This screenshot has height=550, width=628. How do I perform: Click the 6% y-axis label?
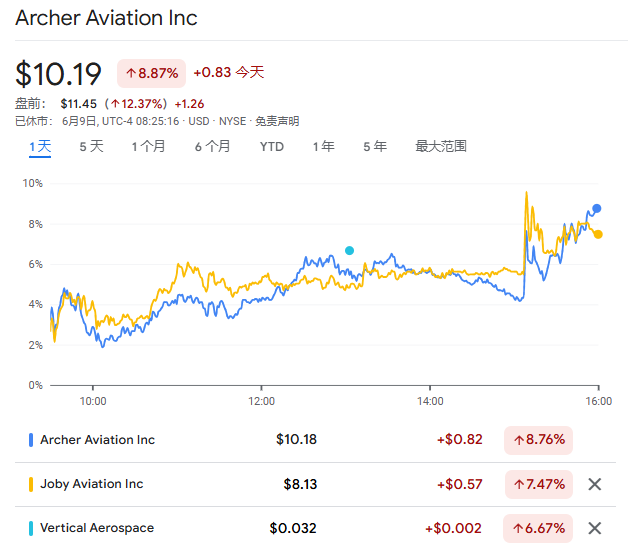tap(35, 264)
